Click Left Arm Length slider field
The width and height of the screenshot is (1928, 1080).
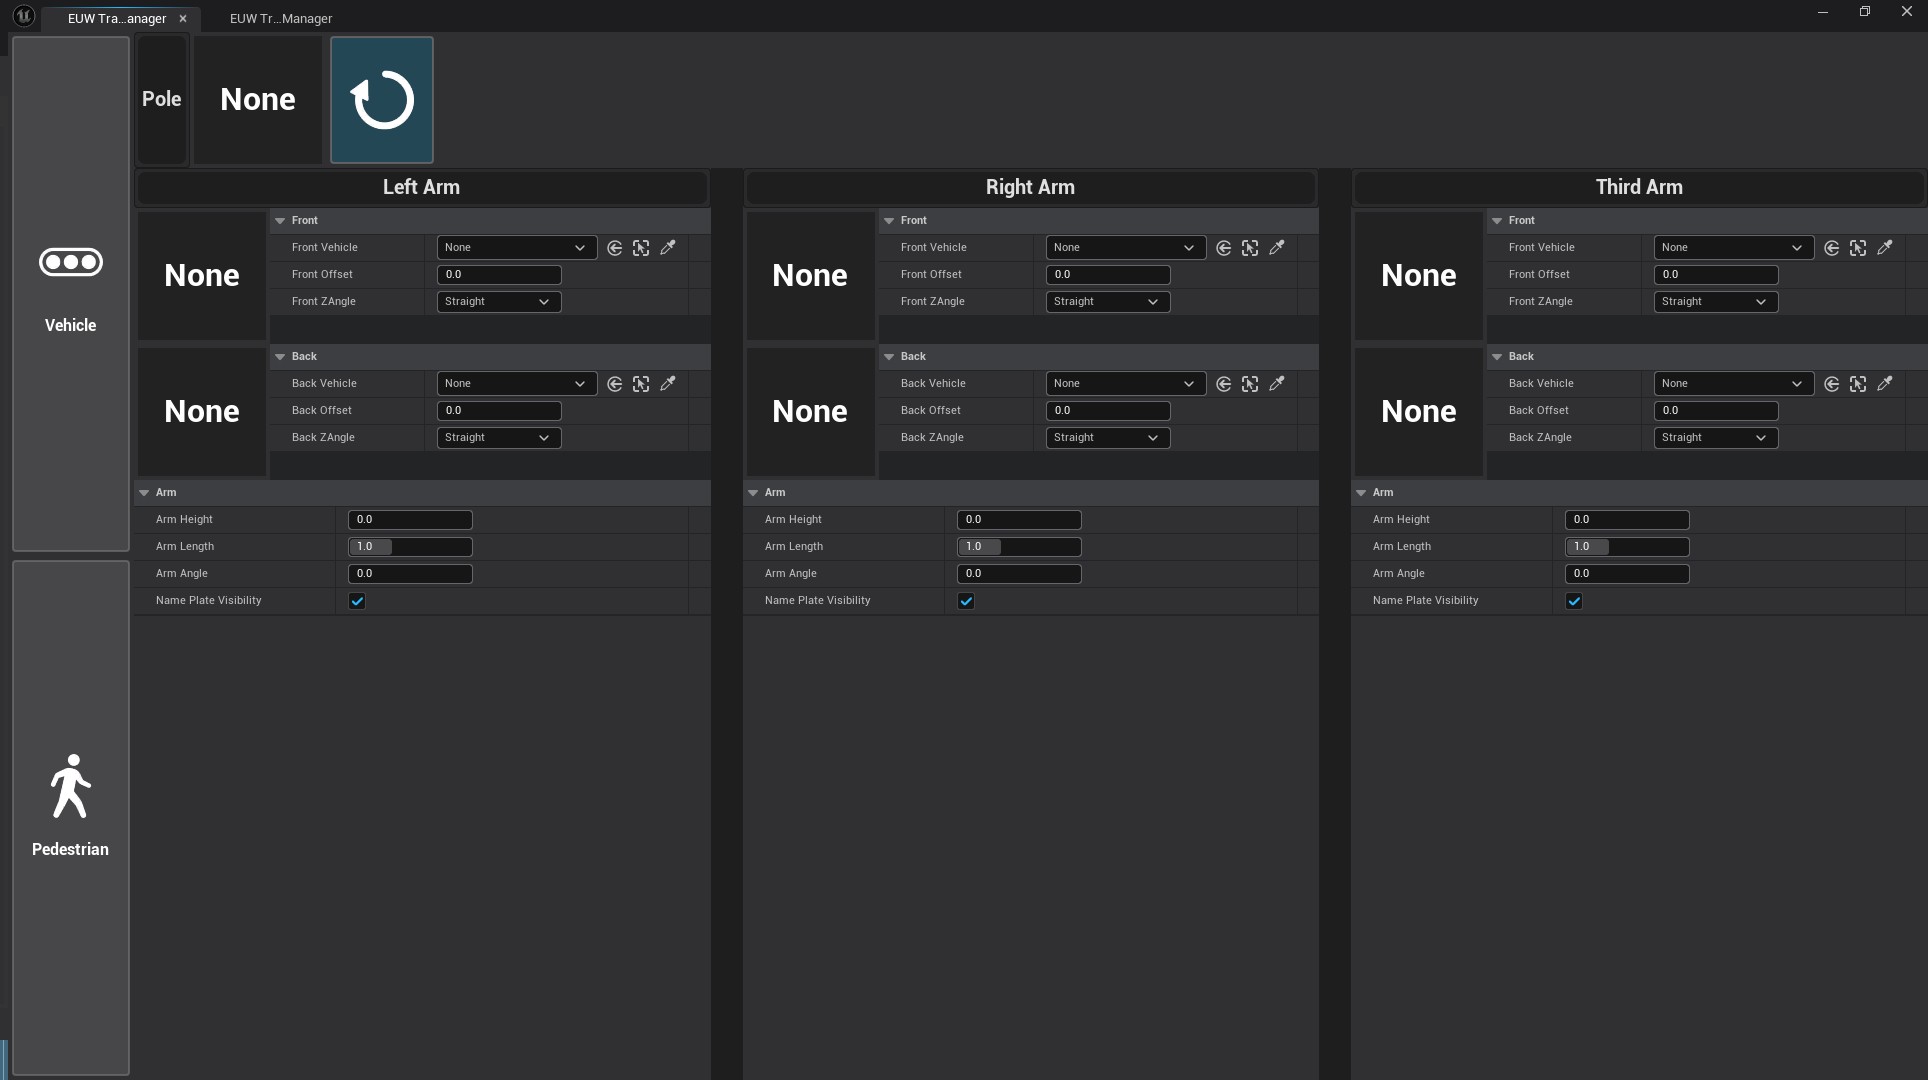pyautogui.click(x=410, y=547)
